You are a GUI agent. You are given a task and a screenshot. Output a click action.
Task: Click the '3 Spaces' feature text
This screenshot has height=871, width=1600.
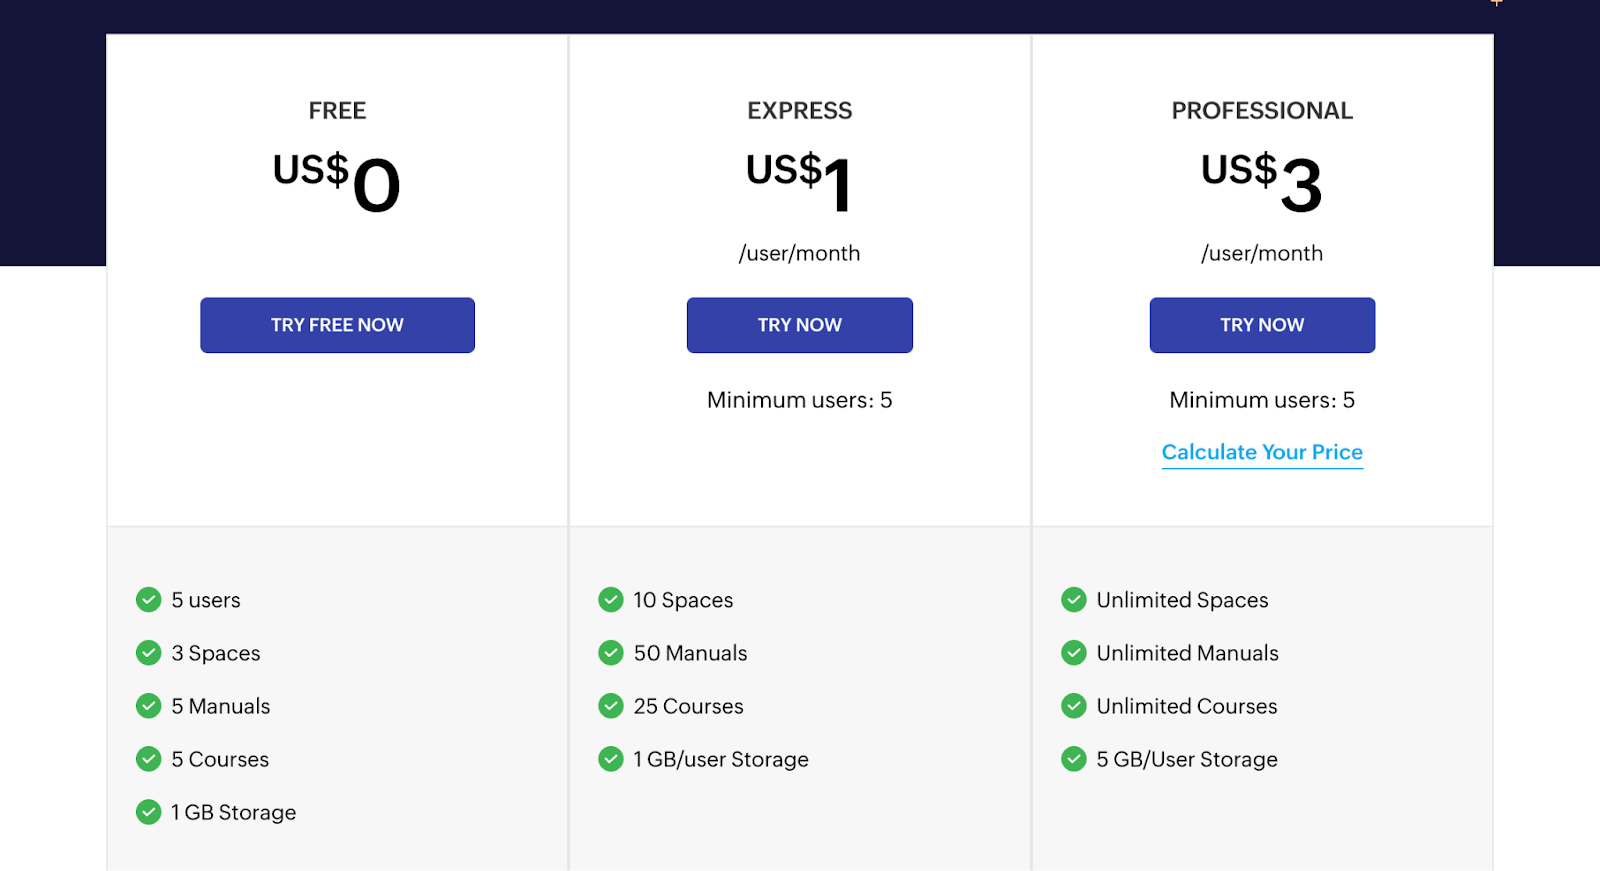[x=216, y=653]
